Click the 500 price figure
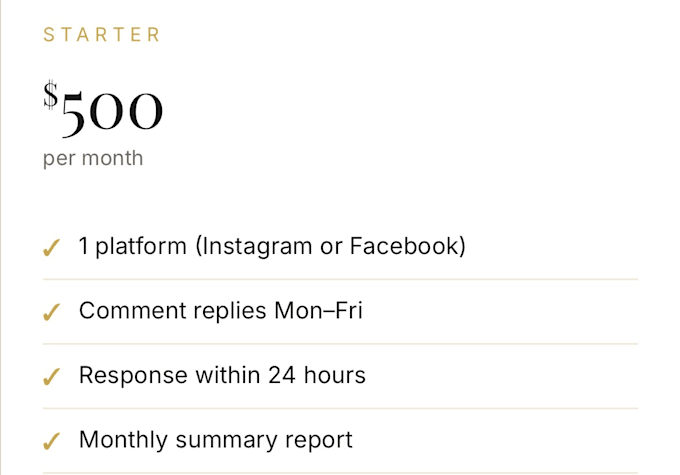680x475 pixels. tap(112, 111)
